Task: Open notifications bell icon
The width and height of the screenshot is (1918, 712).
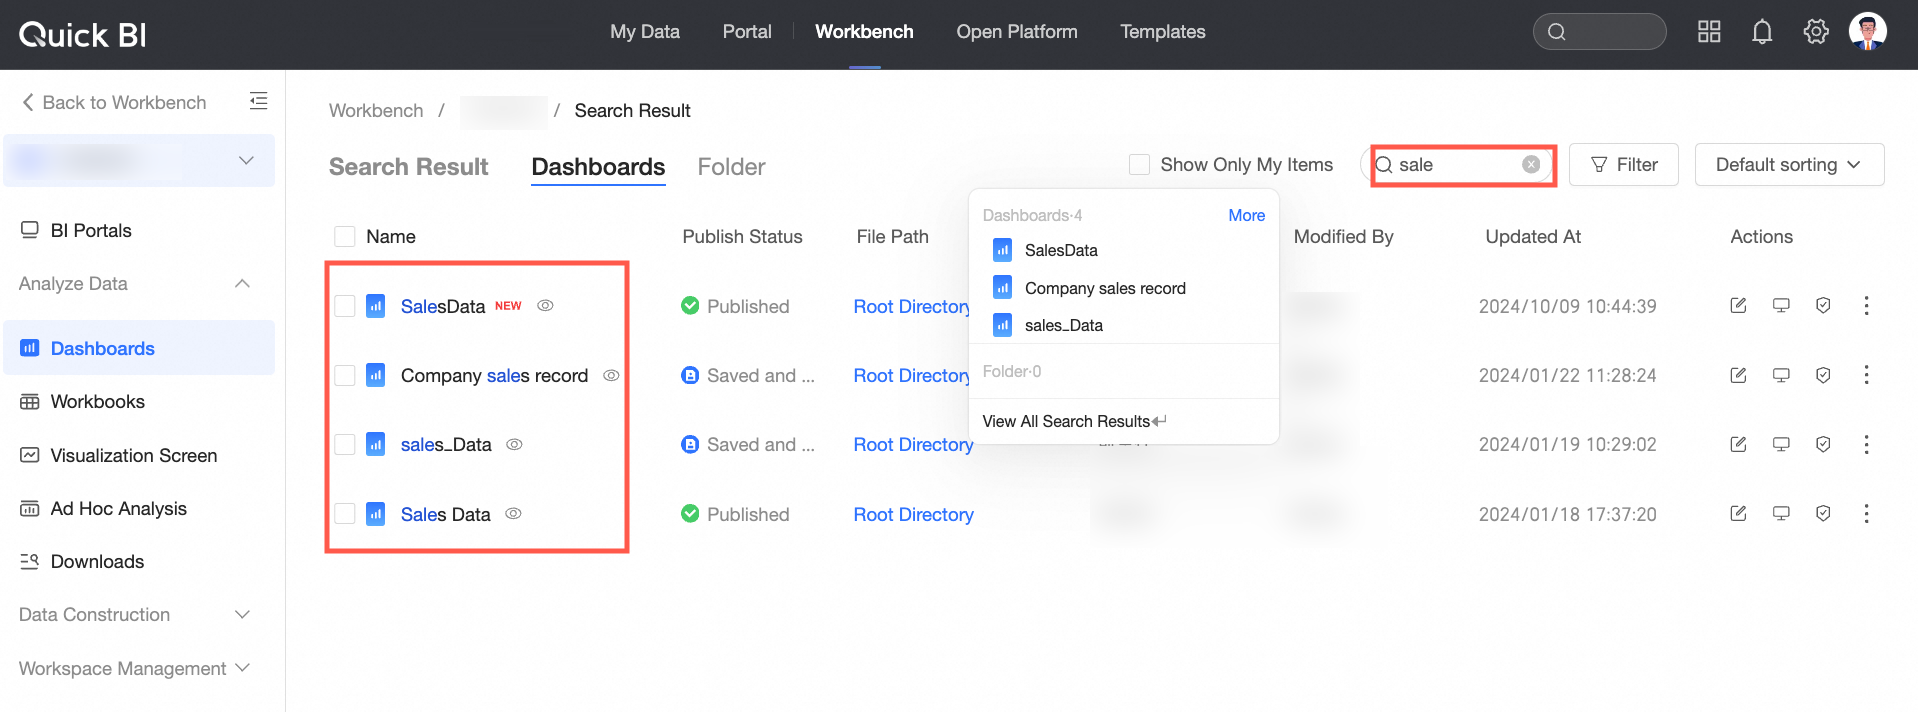Action: click(x=1762, y=32)
